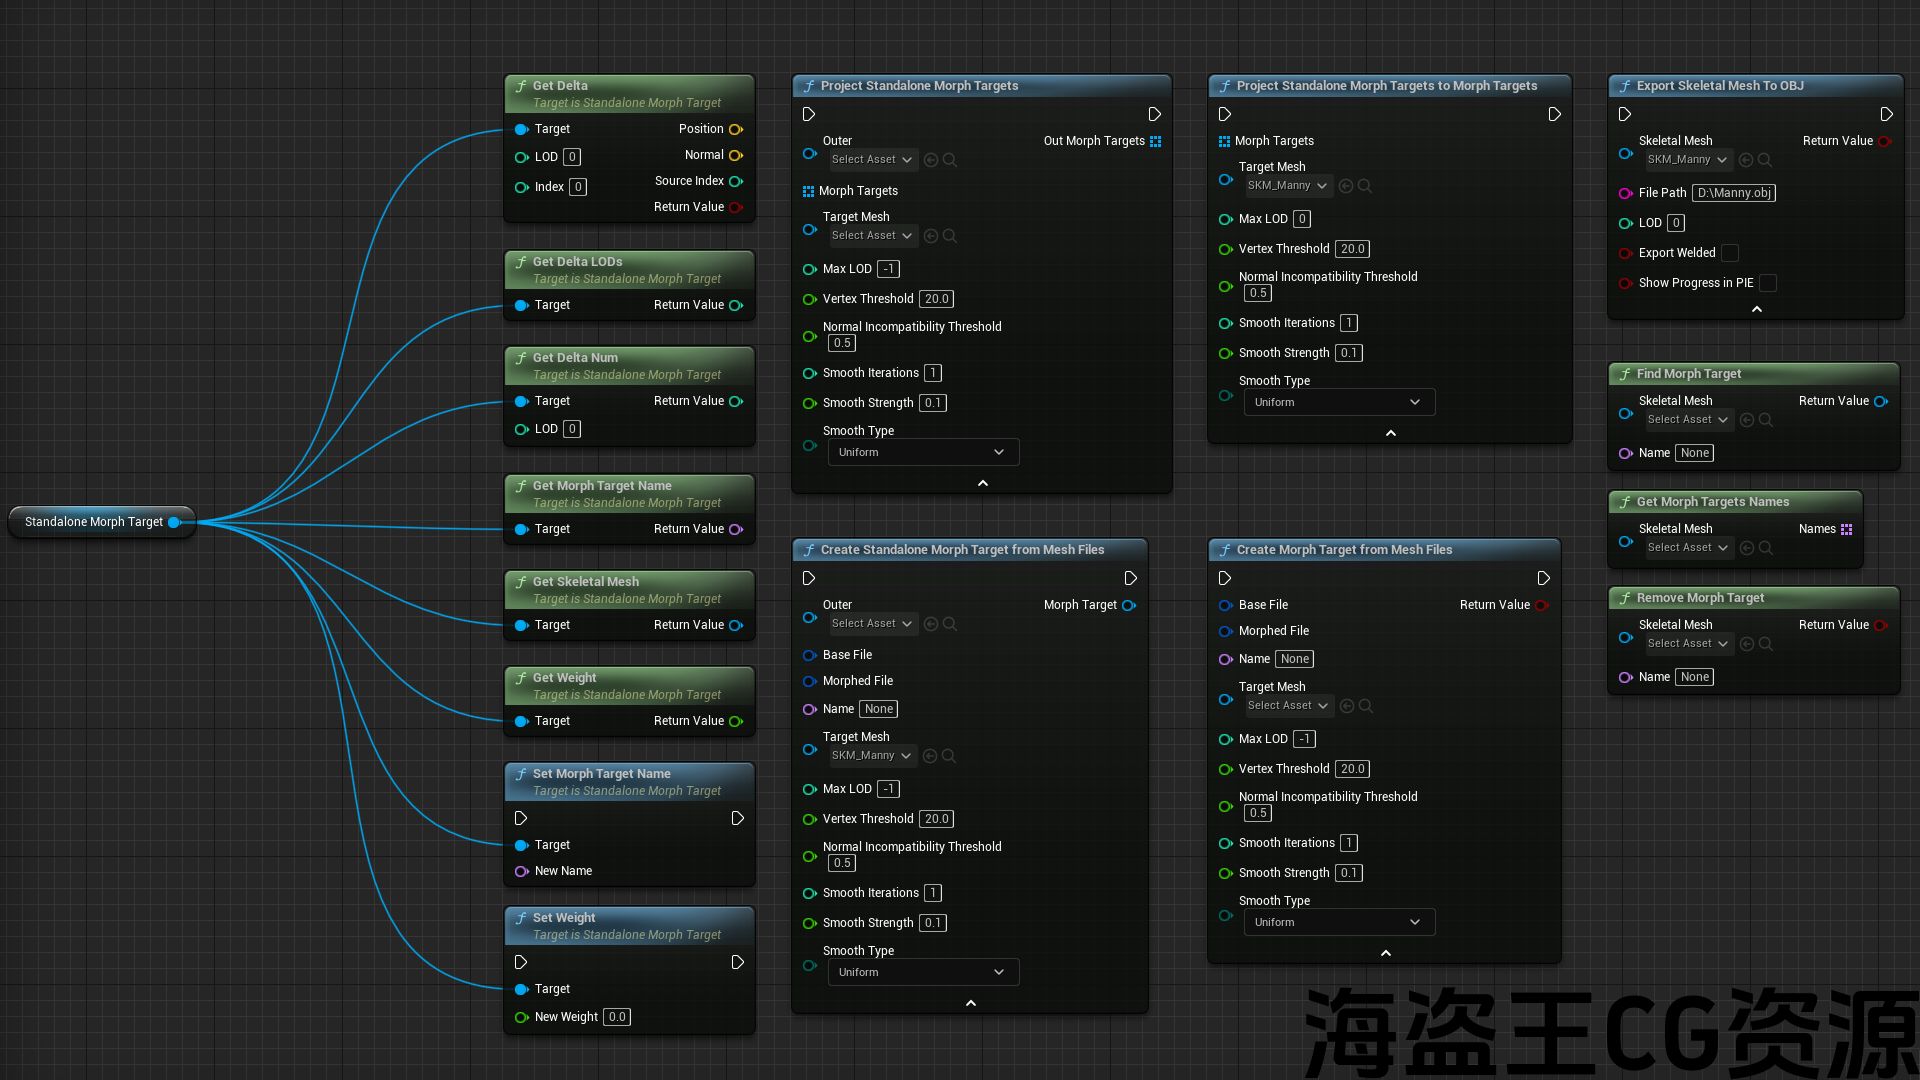Click use-selected arrow icon beside Find Morph Target asset
Screen dimensions: 1920x1080
pos(1747,420)
